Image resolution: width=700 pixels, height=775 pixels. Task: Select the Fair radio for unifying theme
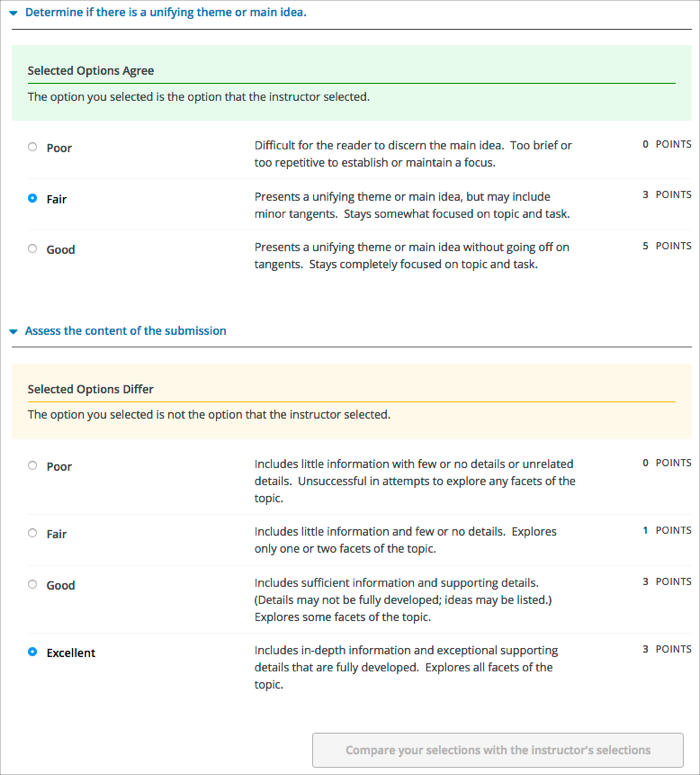[x=33, y=199]
